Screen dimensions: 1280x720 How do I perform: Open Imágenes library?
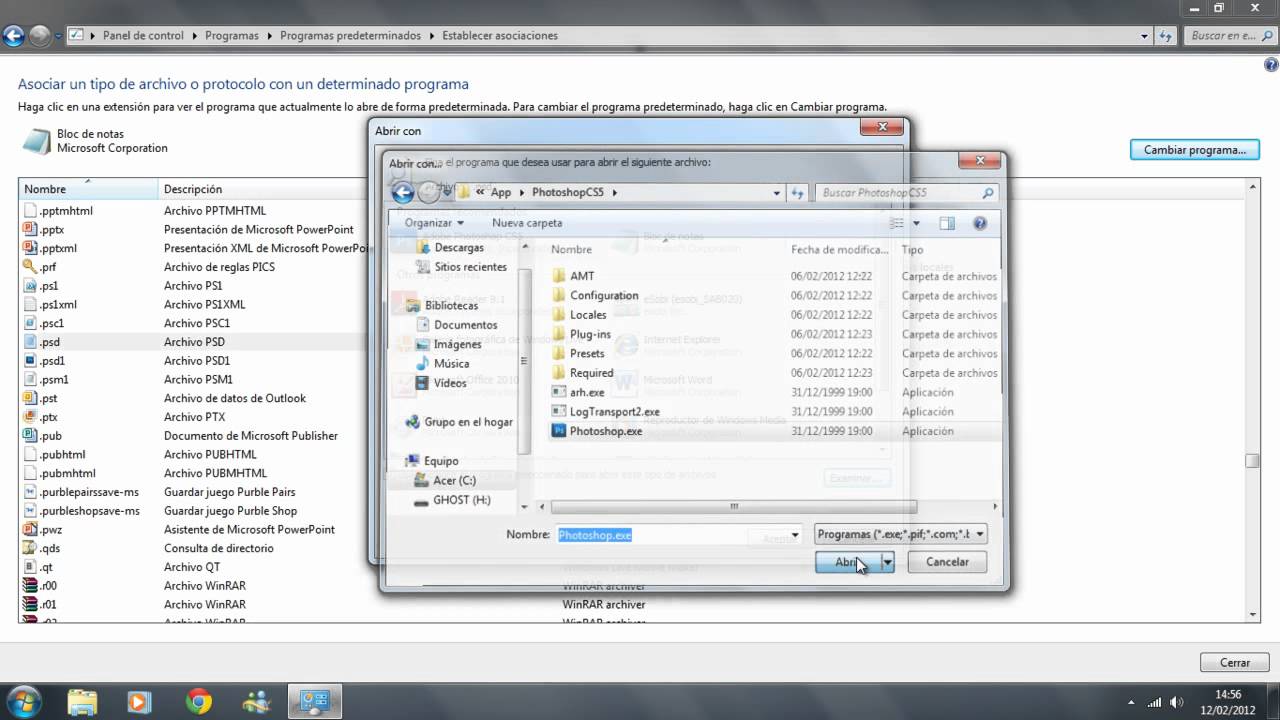pos(457,344)
